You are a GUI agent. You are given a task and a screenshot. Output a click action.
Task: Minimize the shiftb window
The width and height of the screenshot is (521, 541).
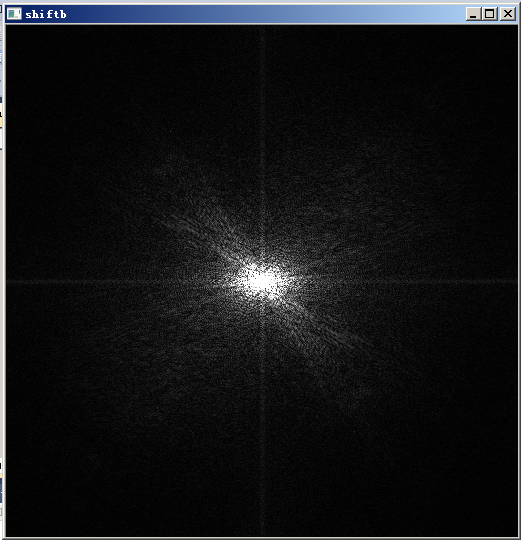pos(473,14)
